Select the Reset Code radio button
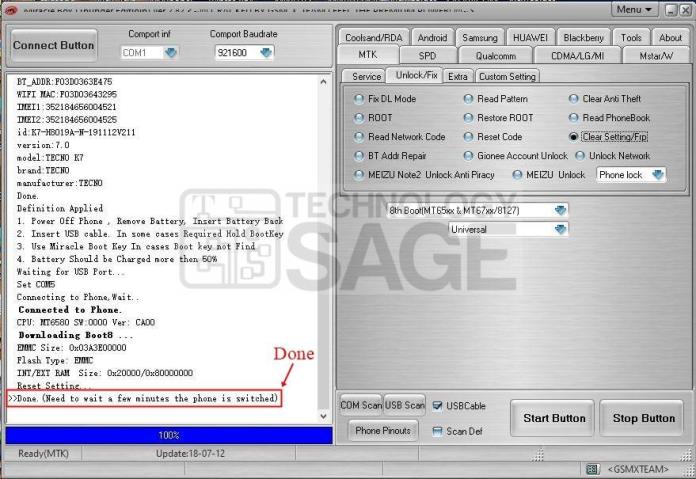This screenshot has height=479, width=696. point(468,137)
